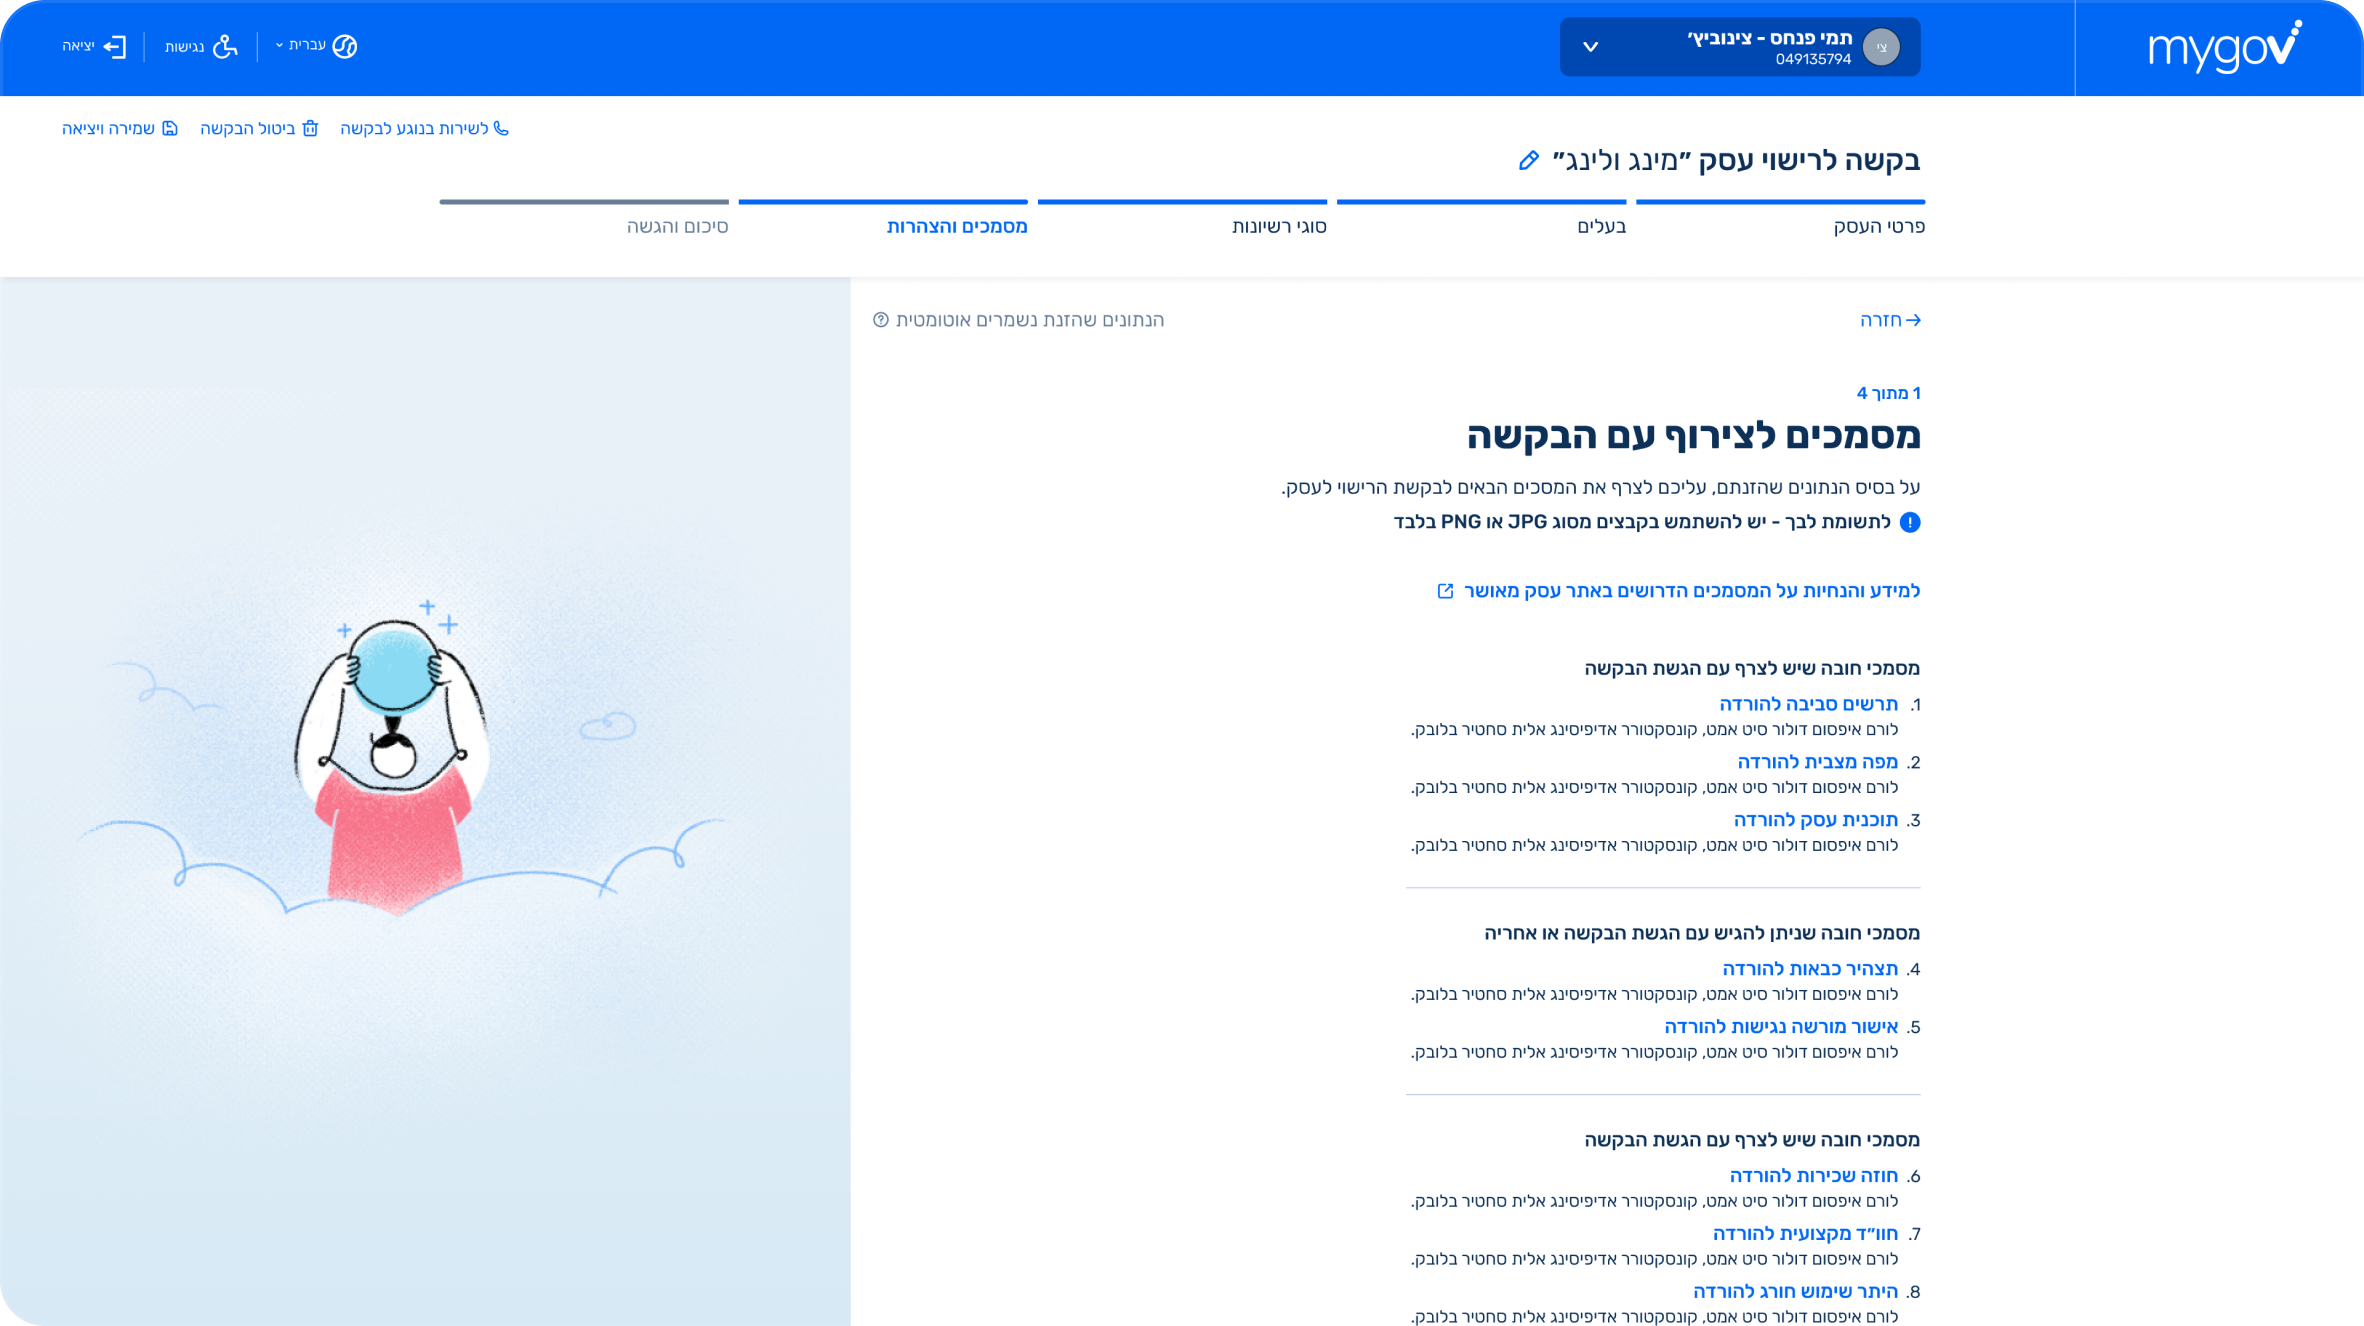
Task: Click the save and exit disk icon
Action: [x=170, y=128]
